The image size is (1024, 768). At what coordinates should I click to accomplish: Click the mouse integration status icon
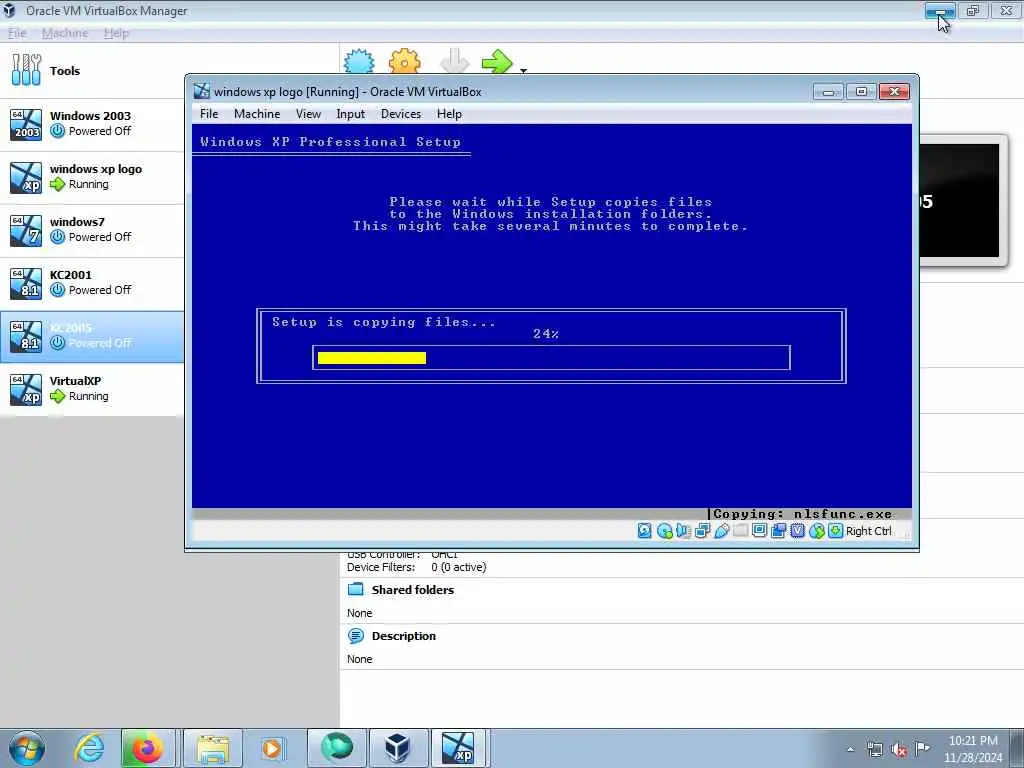tap(816, 531)
